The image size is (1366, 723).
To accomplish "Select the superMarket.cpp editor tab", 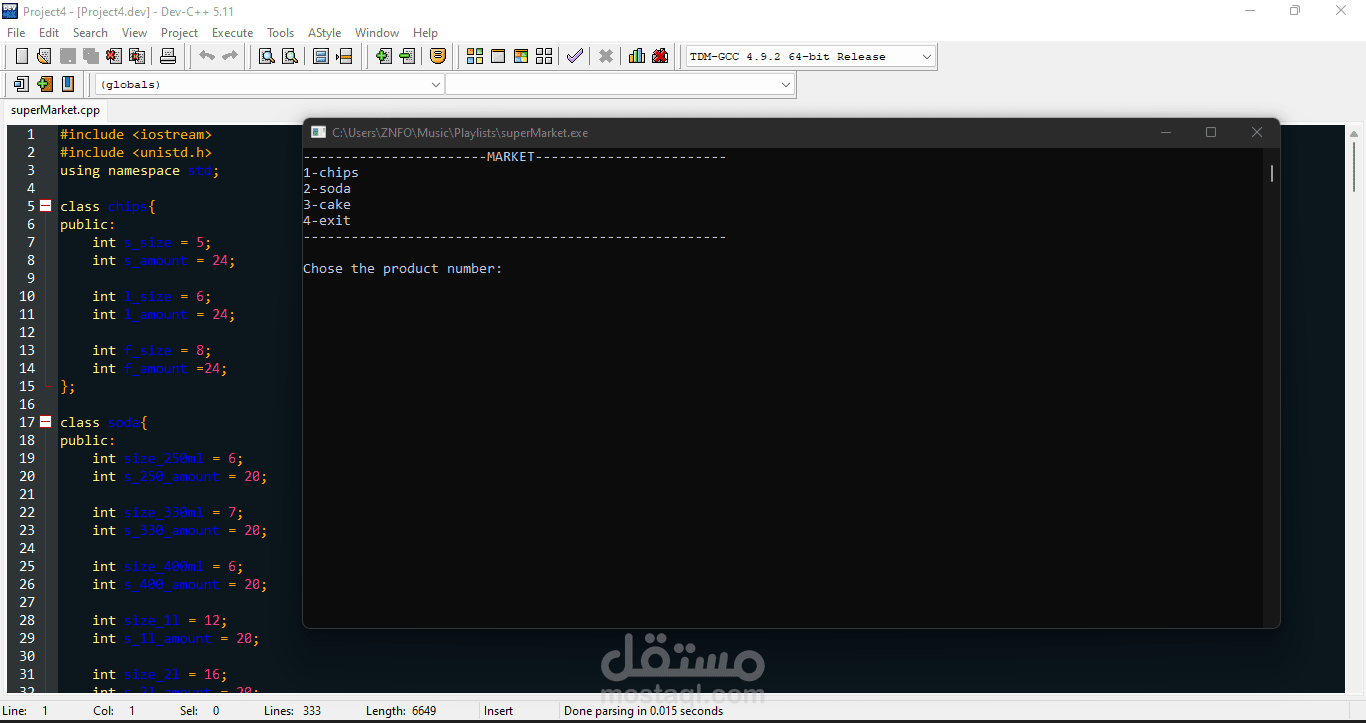I will pyautogui.click(x=56, y=110).
